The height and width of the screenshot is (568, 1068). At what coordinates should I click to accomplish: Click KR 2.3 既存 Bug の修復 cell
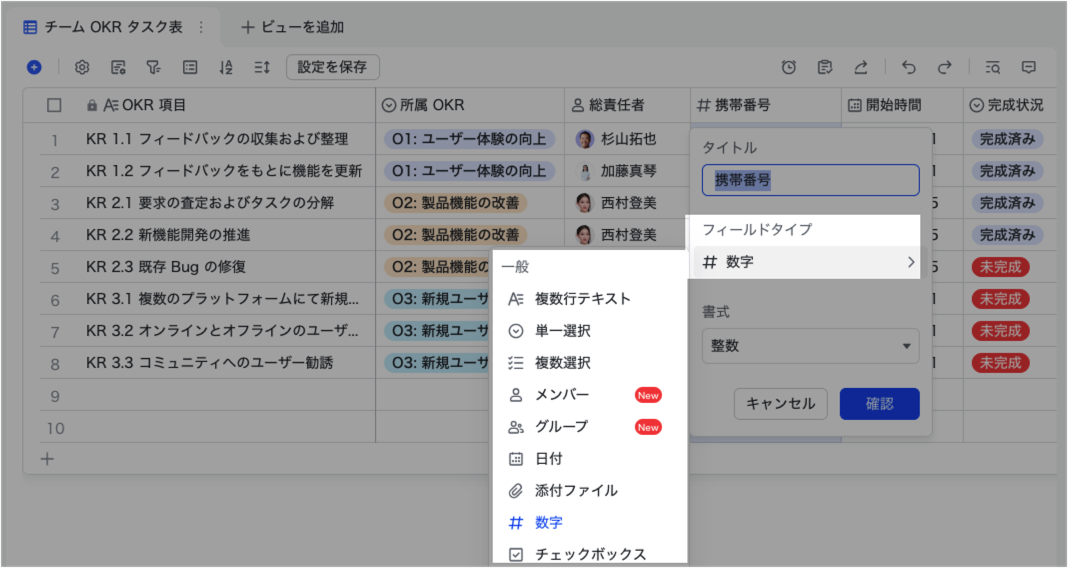tap(166, 267)
